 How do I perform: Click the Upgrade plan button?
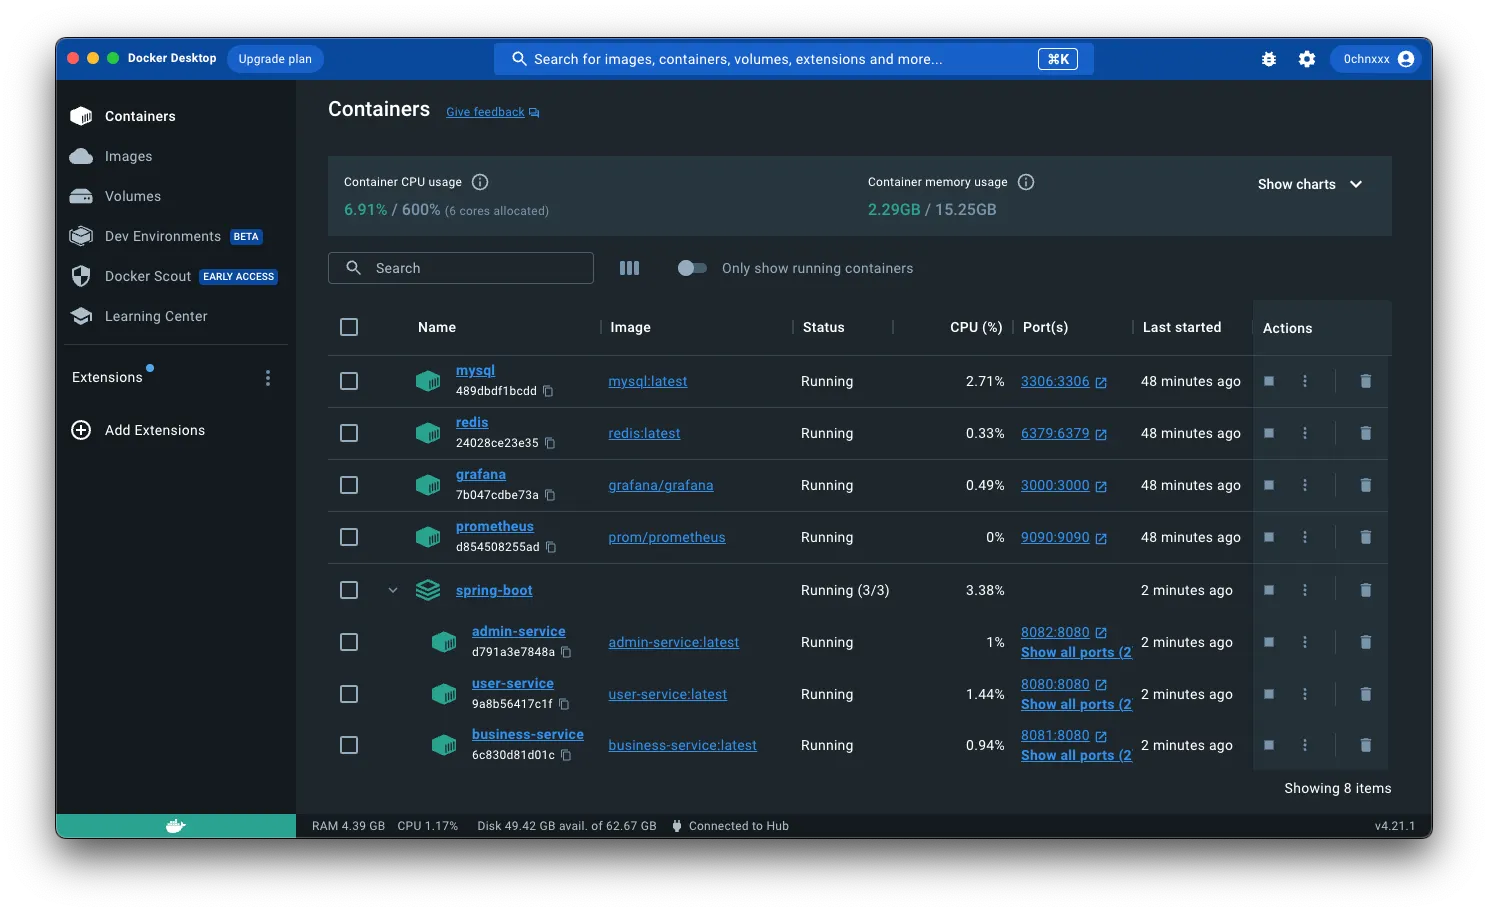pos(275,59)
